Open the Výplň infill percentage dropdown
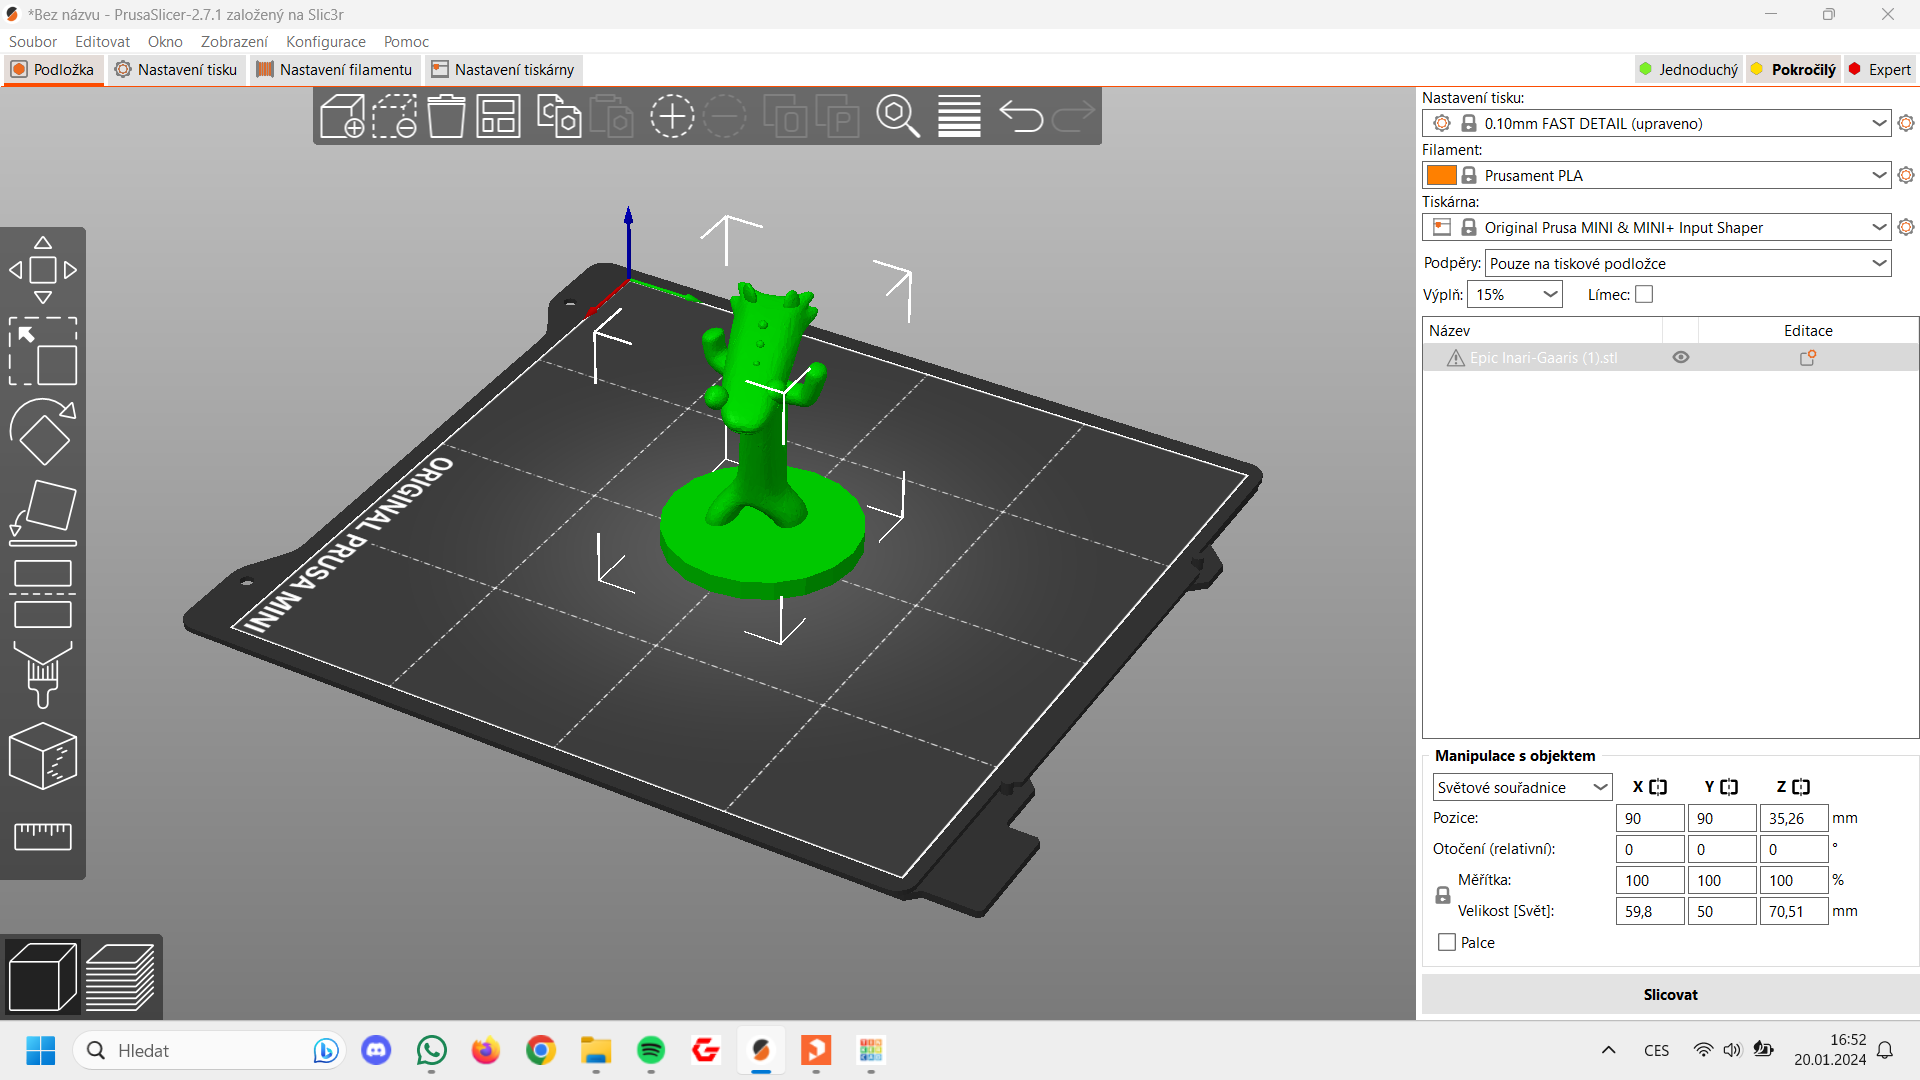The height and width of the screenshot is (1080, 1920). pos(1550,294)
